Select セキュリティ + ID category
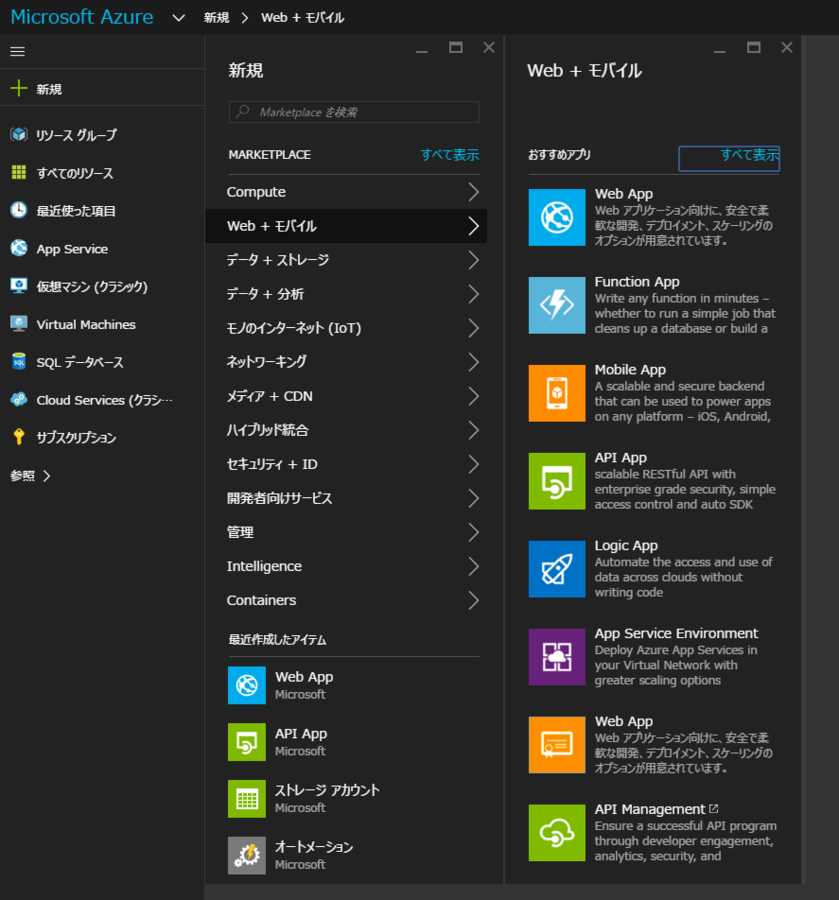 346,464
